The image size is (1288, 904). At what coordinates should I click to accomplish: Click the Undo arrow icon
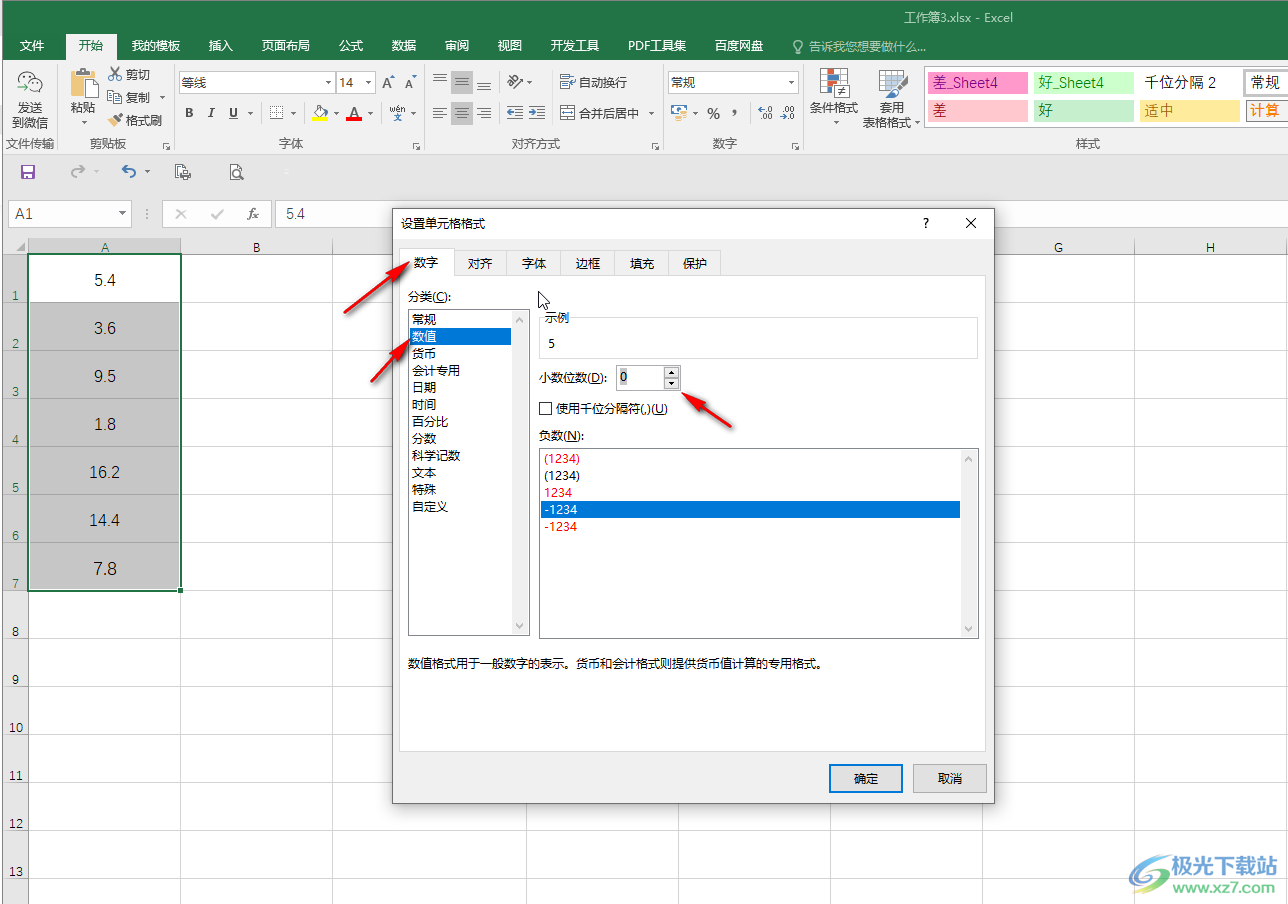[x=128, y=172]
